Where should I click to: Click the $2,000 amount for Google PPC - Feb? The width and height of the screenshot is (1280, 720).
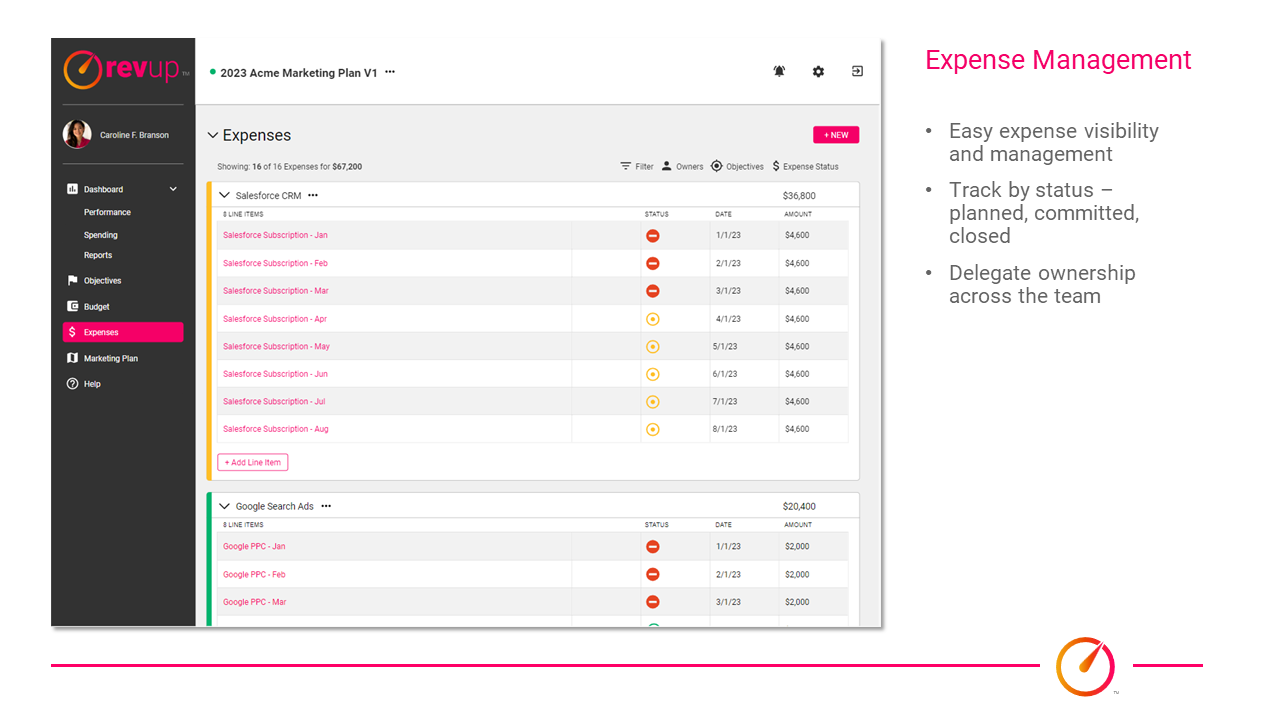[797, 575]
